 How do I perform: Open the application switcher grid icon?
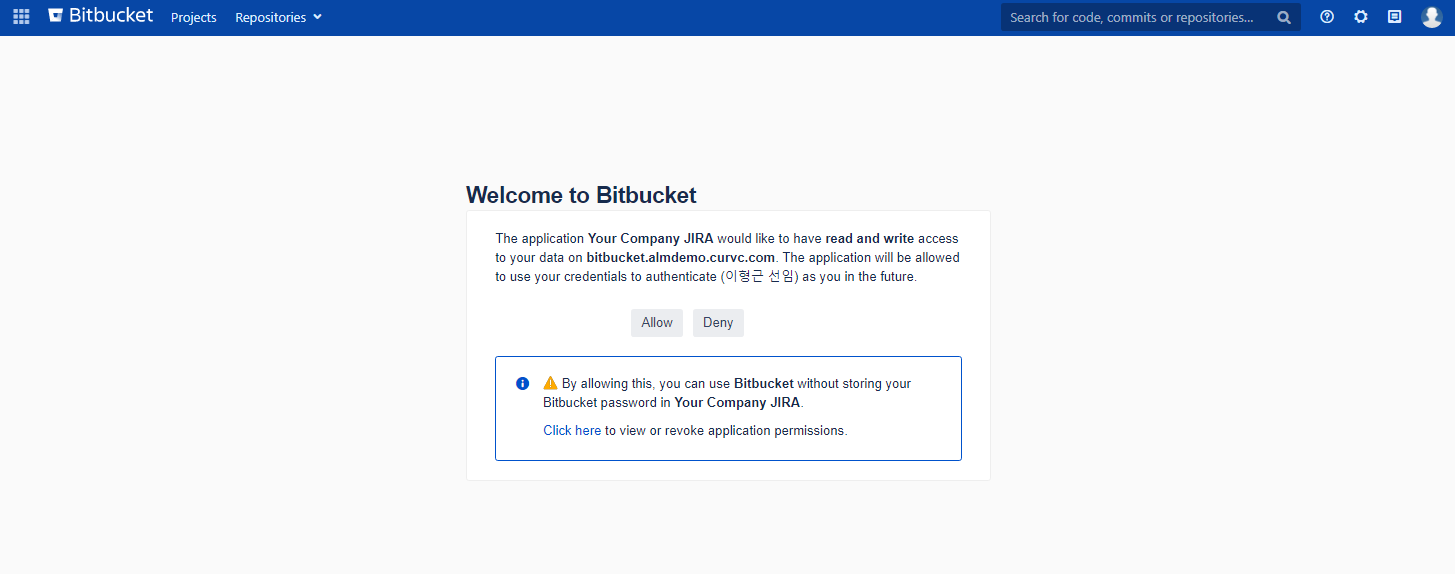click(x=21, y=17)
